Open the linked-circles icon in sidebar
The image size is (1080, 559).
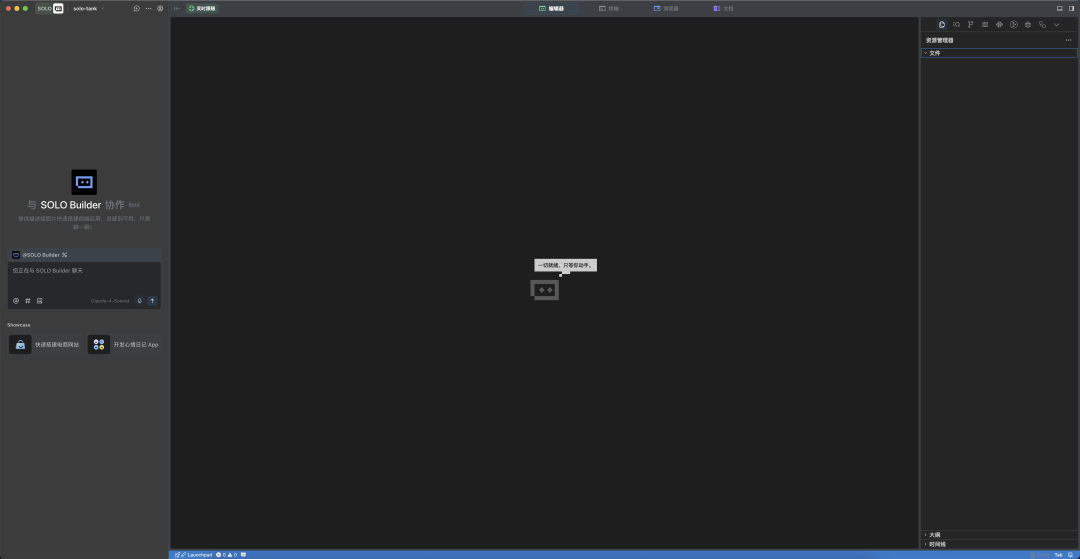(1042, 25)
